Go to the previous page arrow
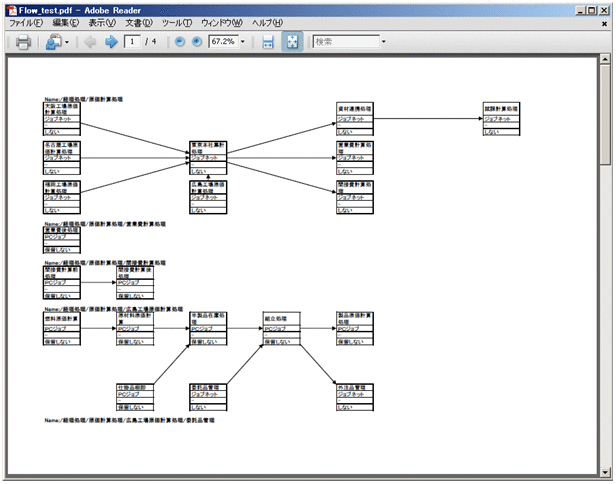The height and width of the screenshot is (484, 616). click(90, 43)
